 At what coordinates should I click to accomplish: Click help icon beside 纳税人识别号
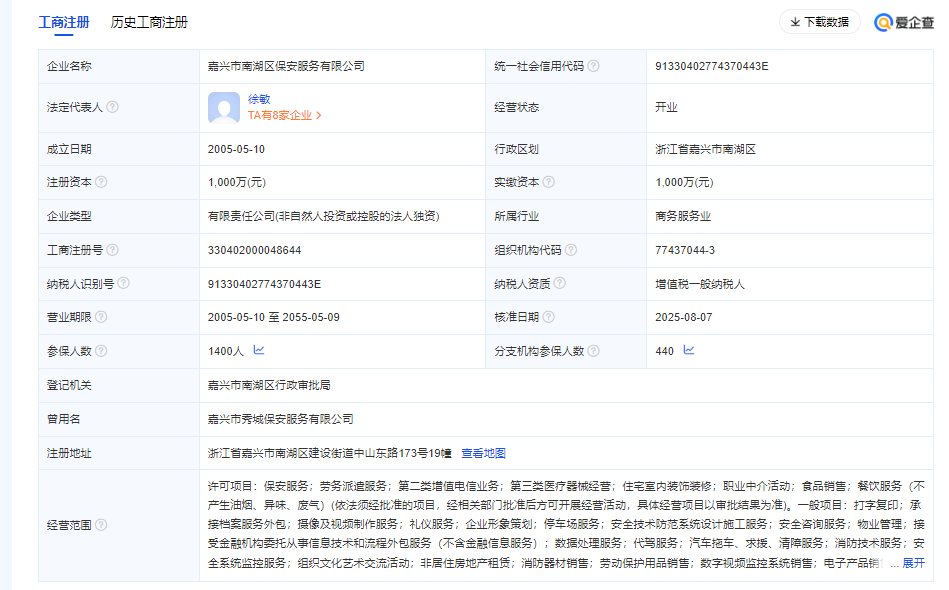click(123, 284)
